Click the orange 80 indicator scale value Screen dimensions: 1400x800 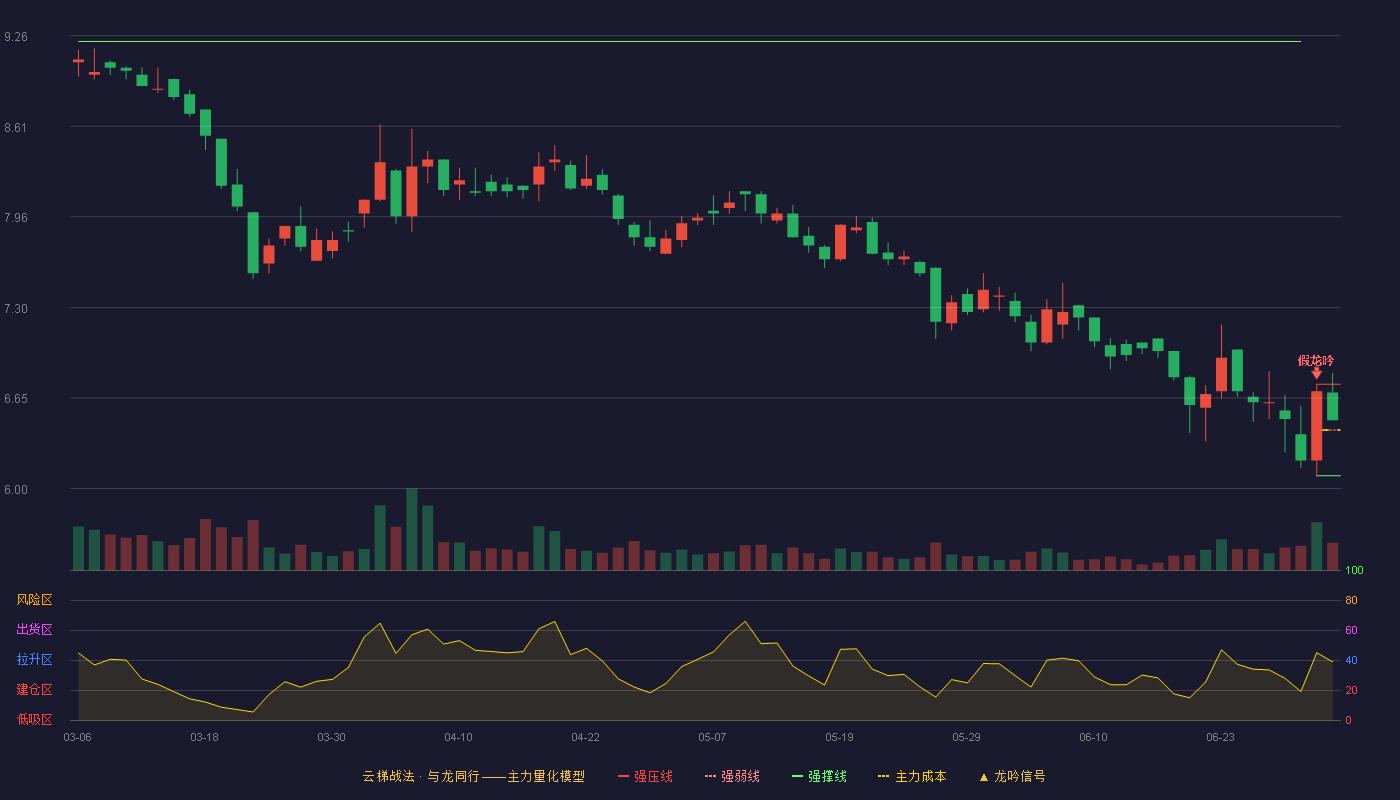[1351, 600]
